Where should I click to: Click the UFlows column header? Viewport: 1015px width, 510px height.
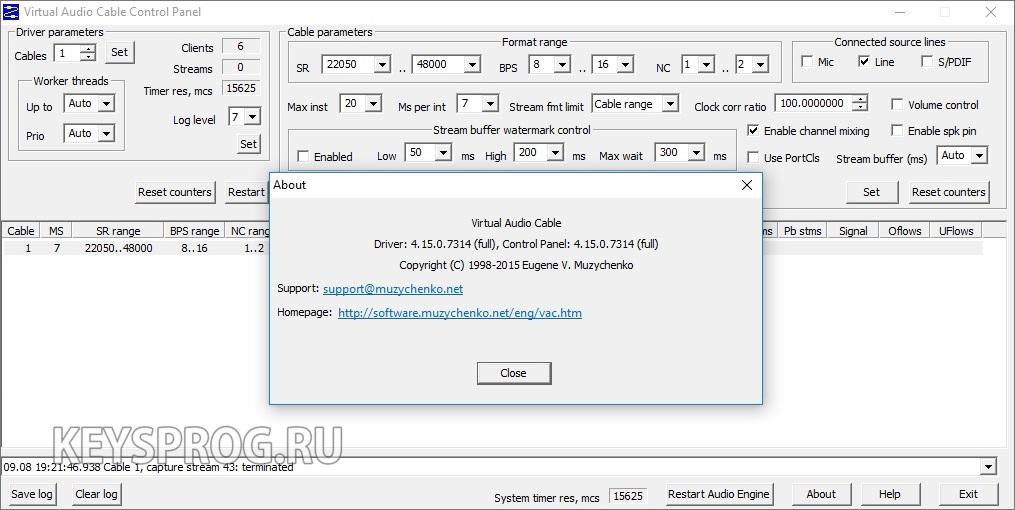tap(956, 230)
